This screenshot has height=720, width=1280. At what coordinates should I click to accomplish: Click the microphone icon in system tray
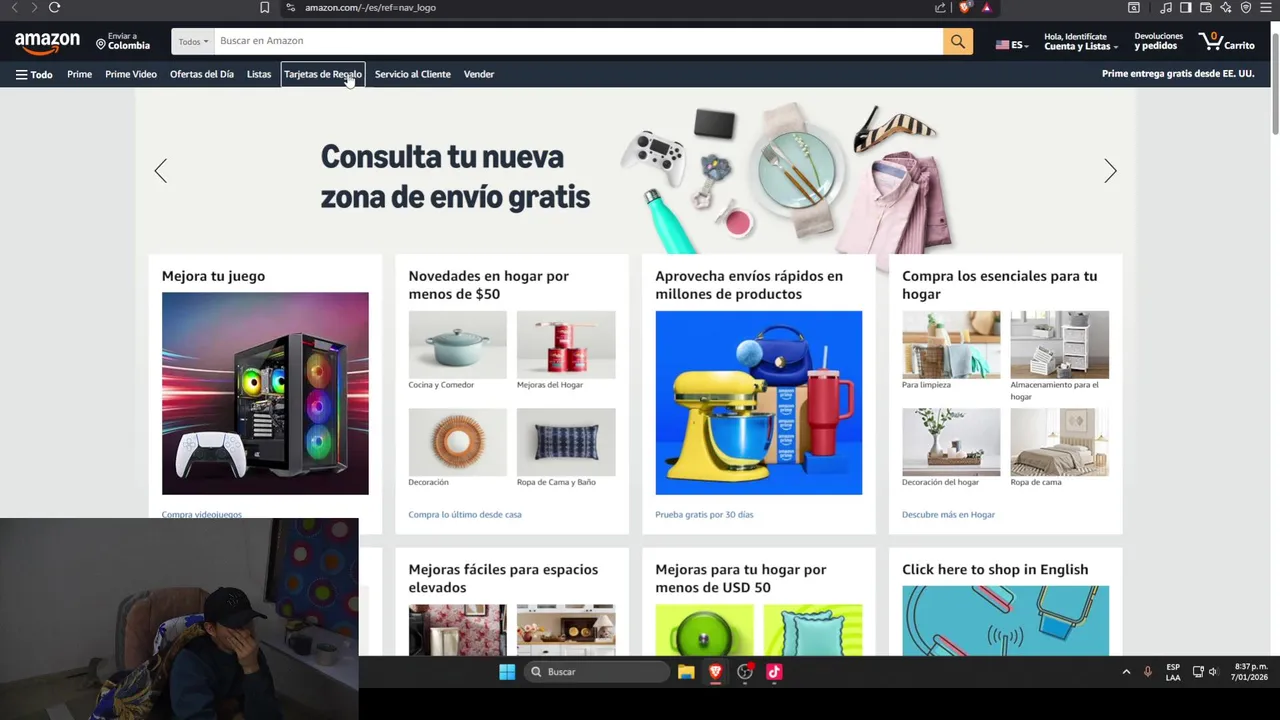point(1147,672)
